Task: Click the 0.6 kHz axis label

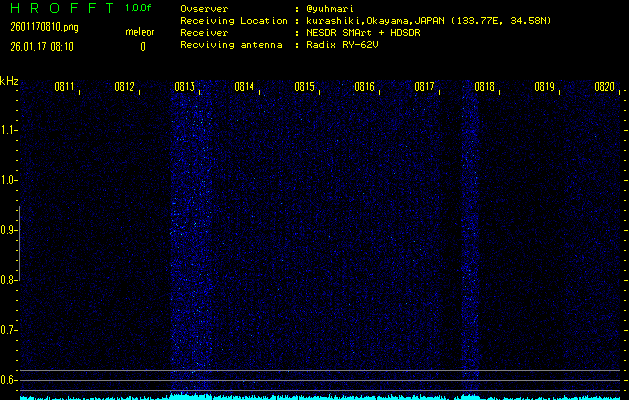Action: [x=8, y=380]
